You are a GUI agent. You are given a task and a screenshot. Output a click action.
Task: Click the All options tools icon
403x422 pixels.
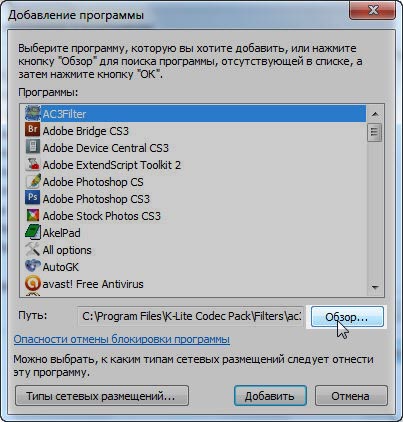(33, 249)
